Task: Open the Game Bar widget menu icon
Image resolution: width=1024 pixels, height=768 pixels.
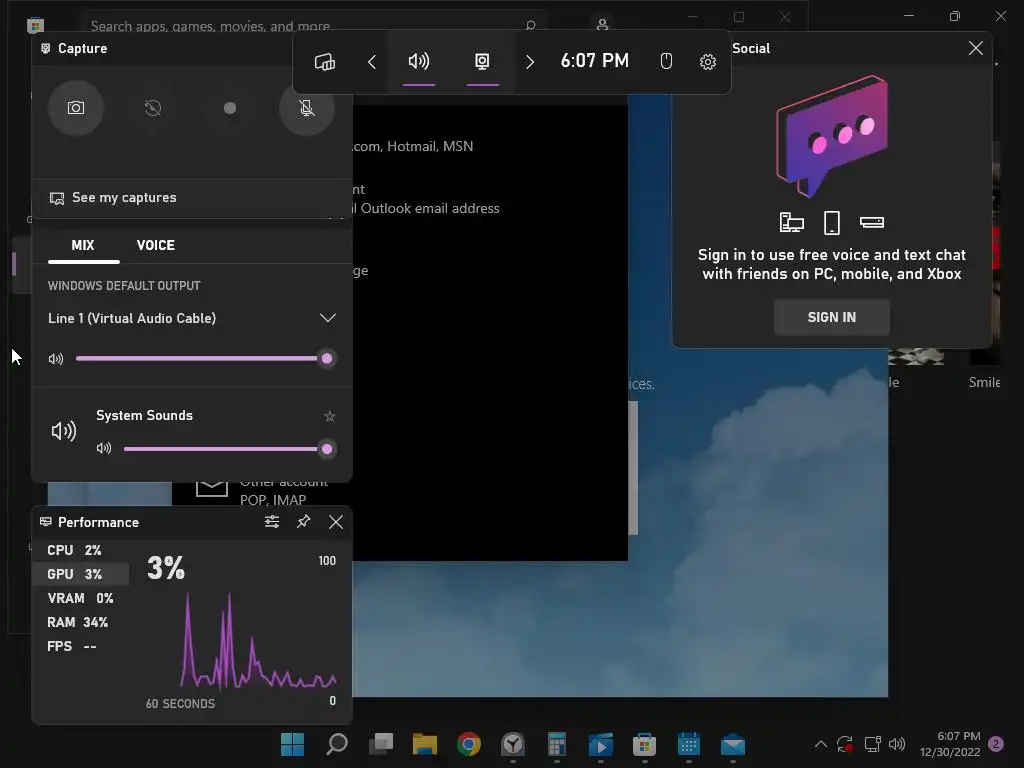Action: [x=325, y=62]
